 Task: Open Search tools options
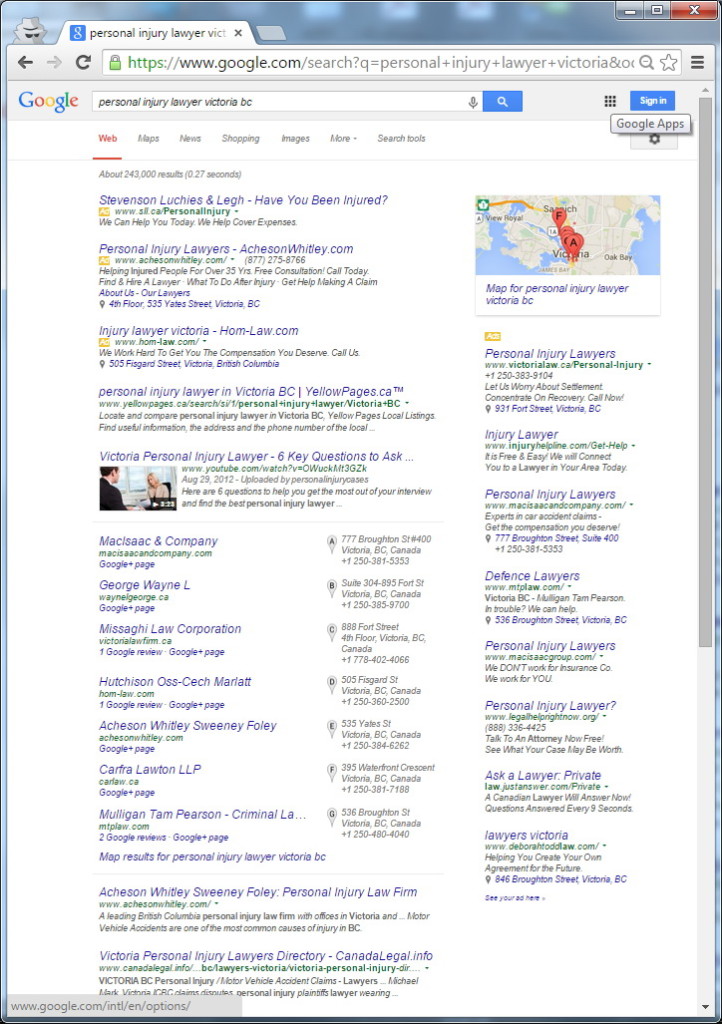[401, 138]
